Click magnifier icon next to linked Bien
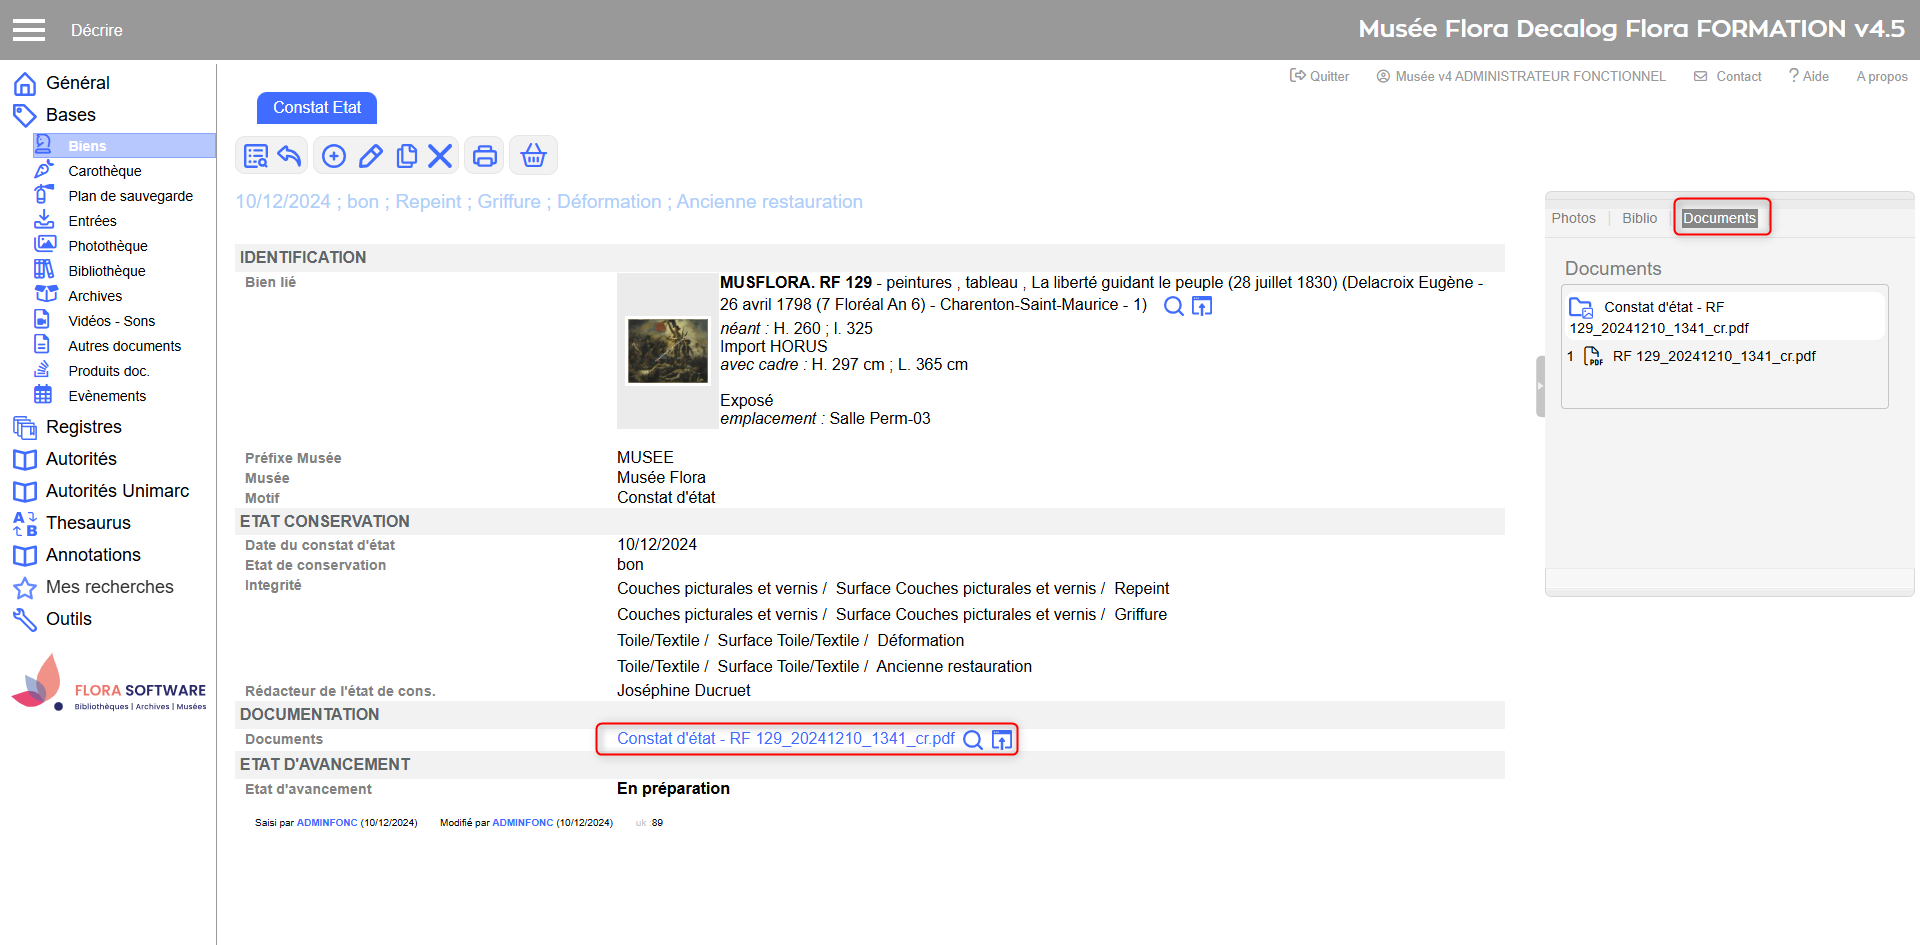Viewport: 1920px width, 945px height. (x=1173, y=306)
